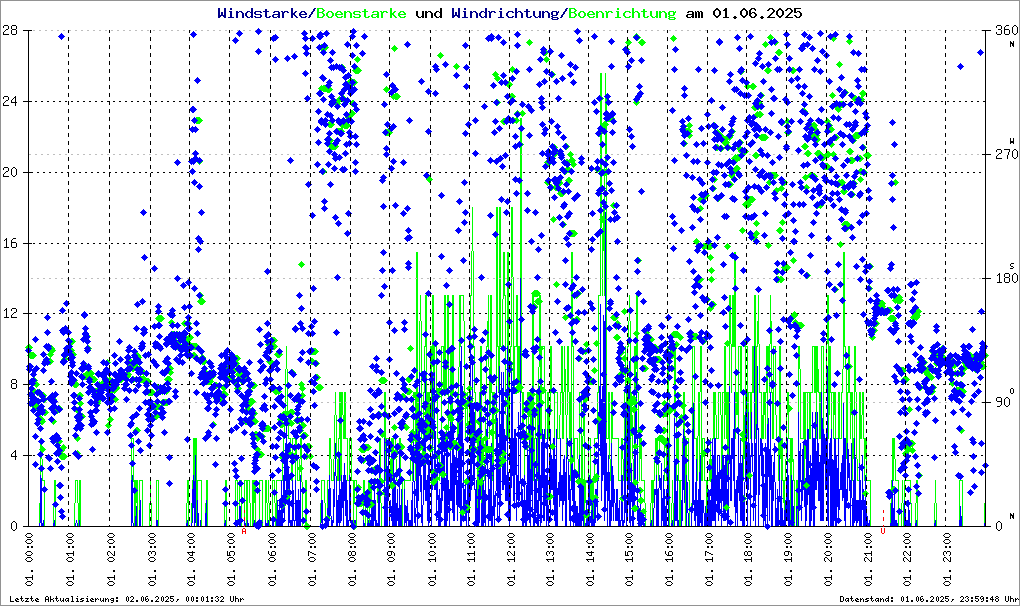Screen dimensions: 1020x606
Task: Click time axis label '01. 06:00'
Action: click(271, 559)
